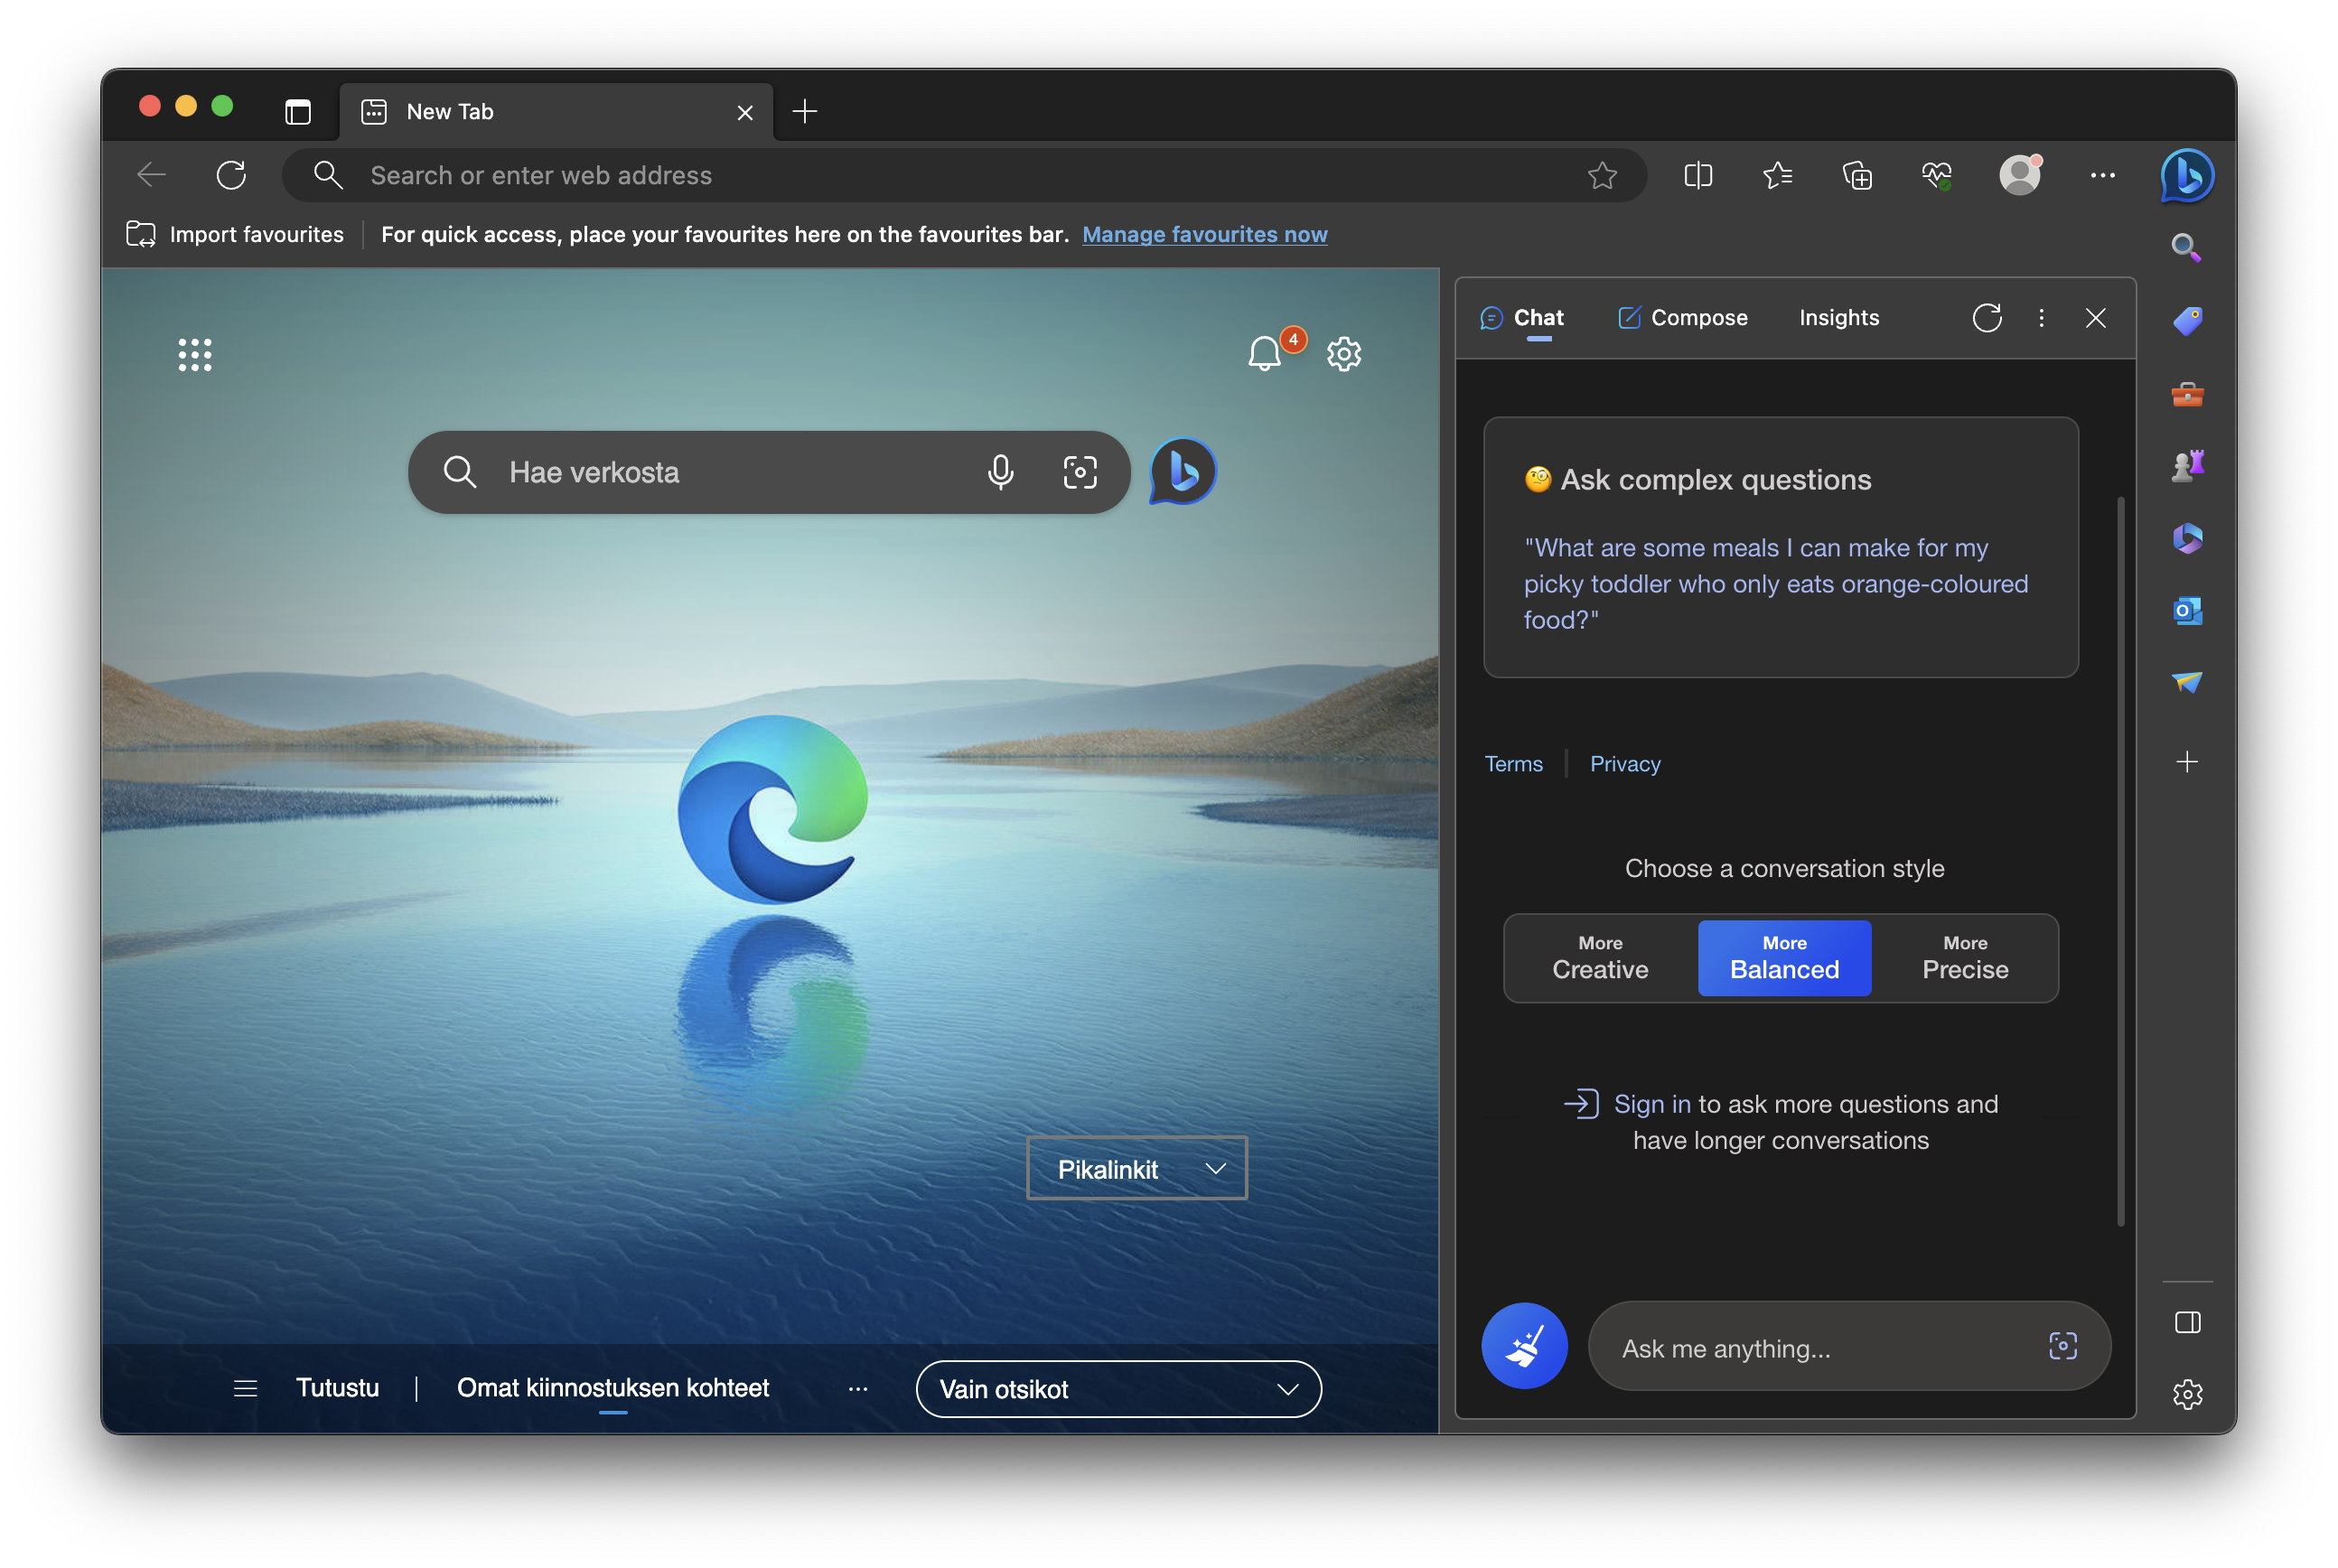Open Collections toolbar icon

[x=1857, y=176]
